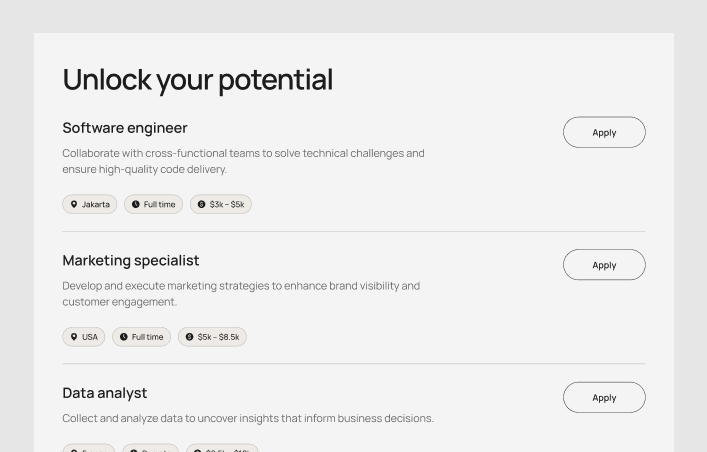The image size is (707, 452).
Task: Click the location pin icon beside USA
Action: click(74, 337)
